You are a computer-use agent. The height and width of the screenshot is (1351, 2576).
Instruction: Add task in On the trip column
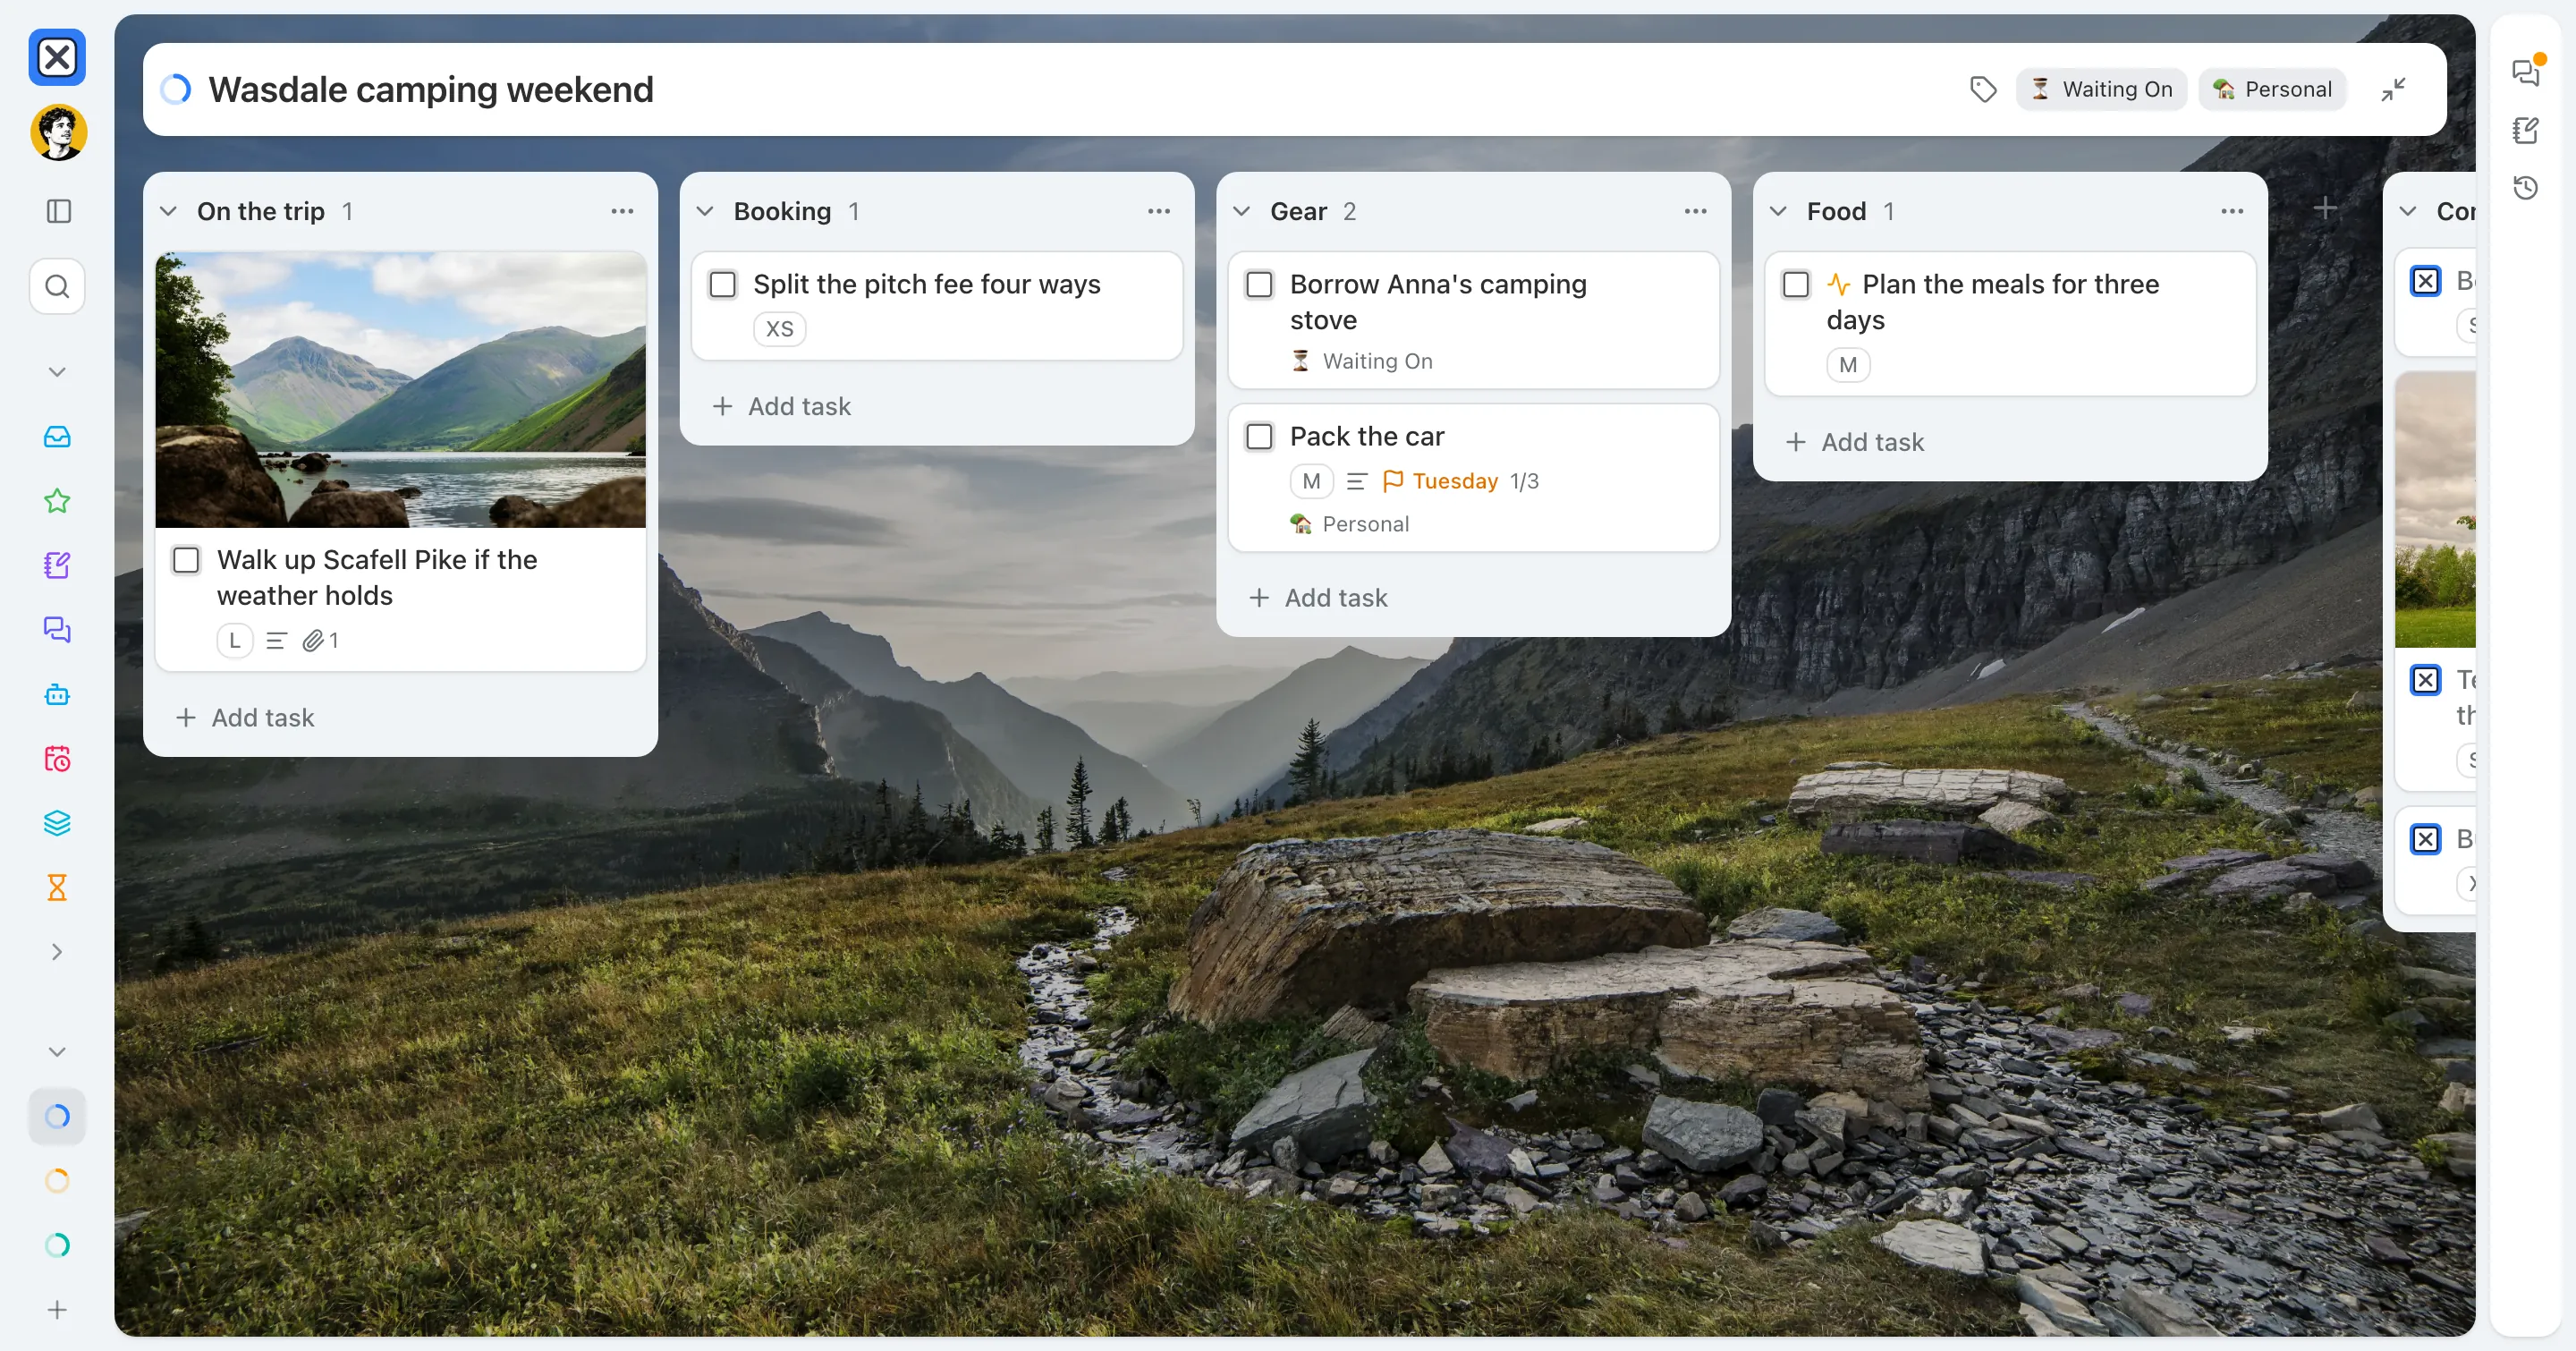245,718
